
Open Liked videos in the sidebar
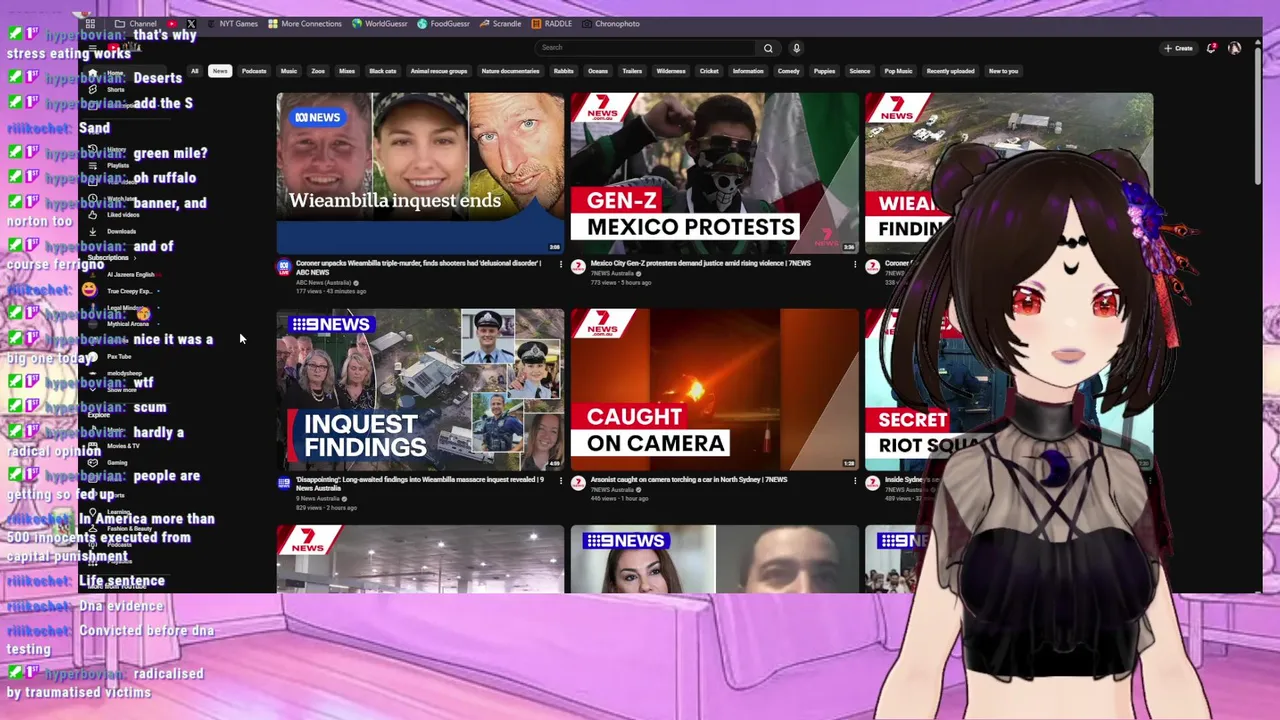click(115, 215)
